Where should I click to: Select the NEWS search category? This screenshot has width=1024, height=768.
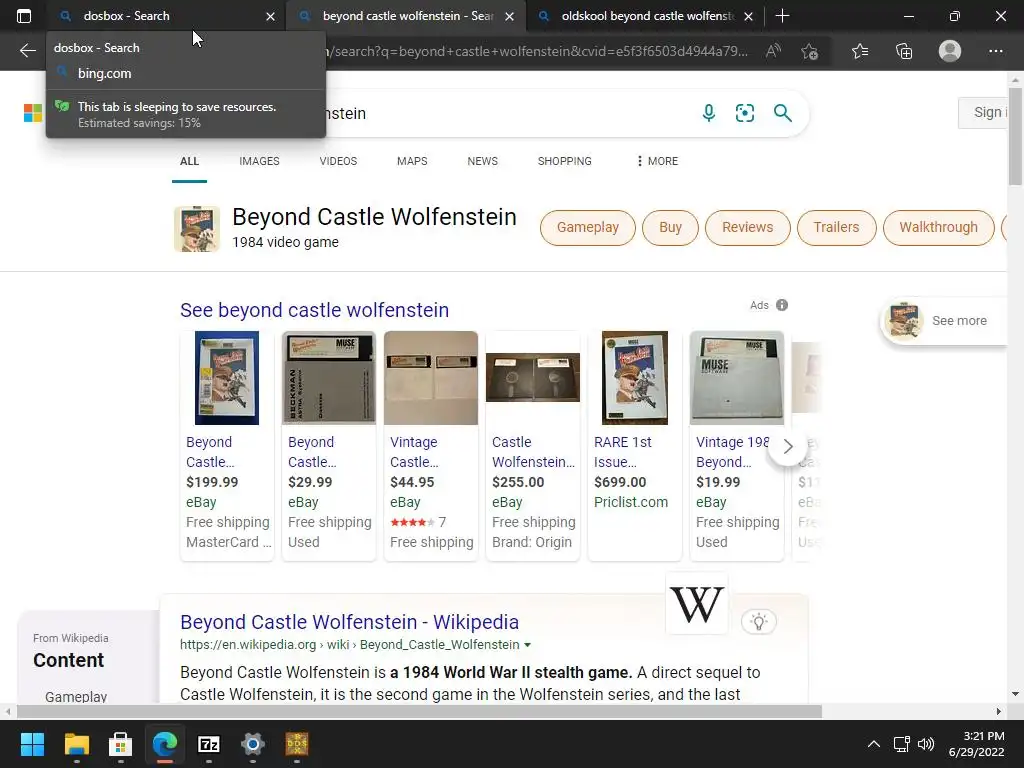coord(483,161)
